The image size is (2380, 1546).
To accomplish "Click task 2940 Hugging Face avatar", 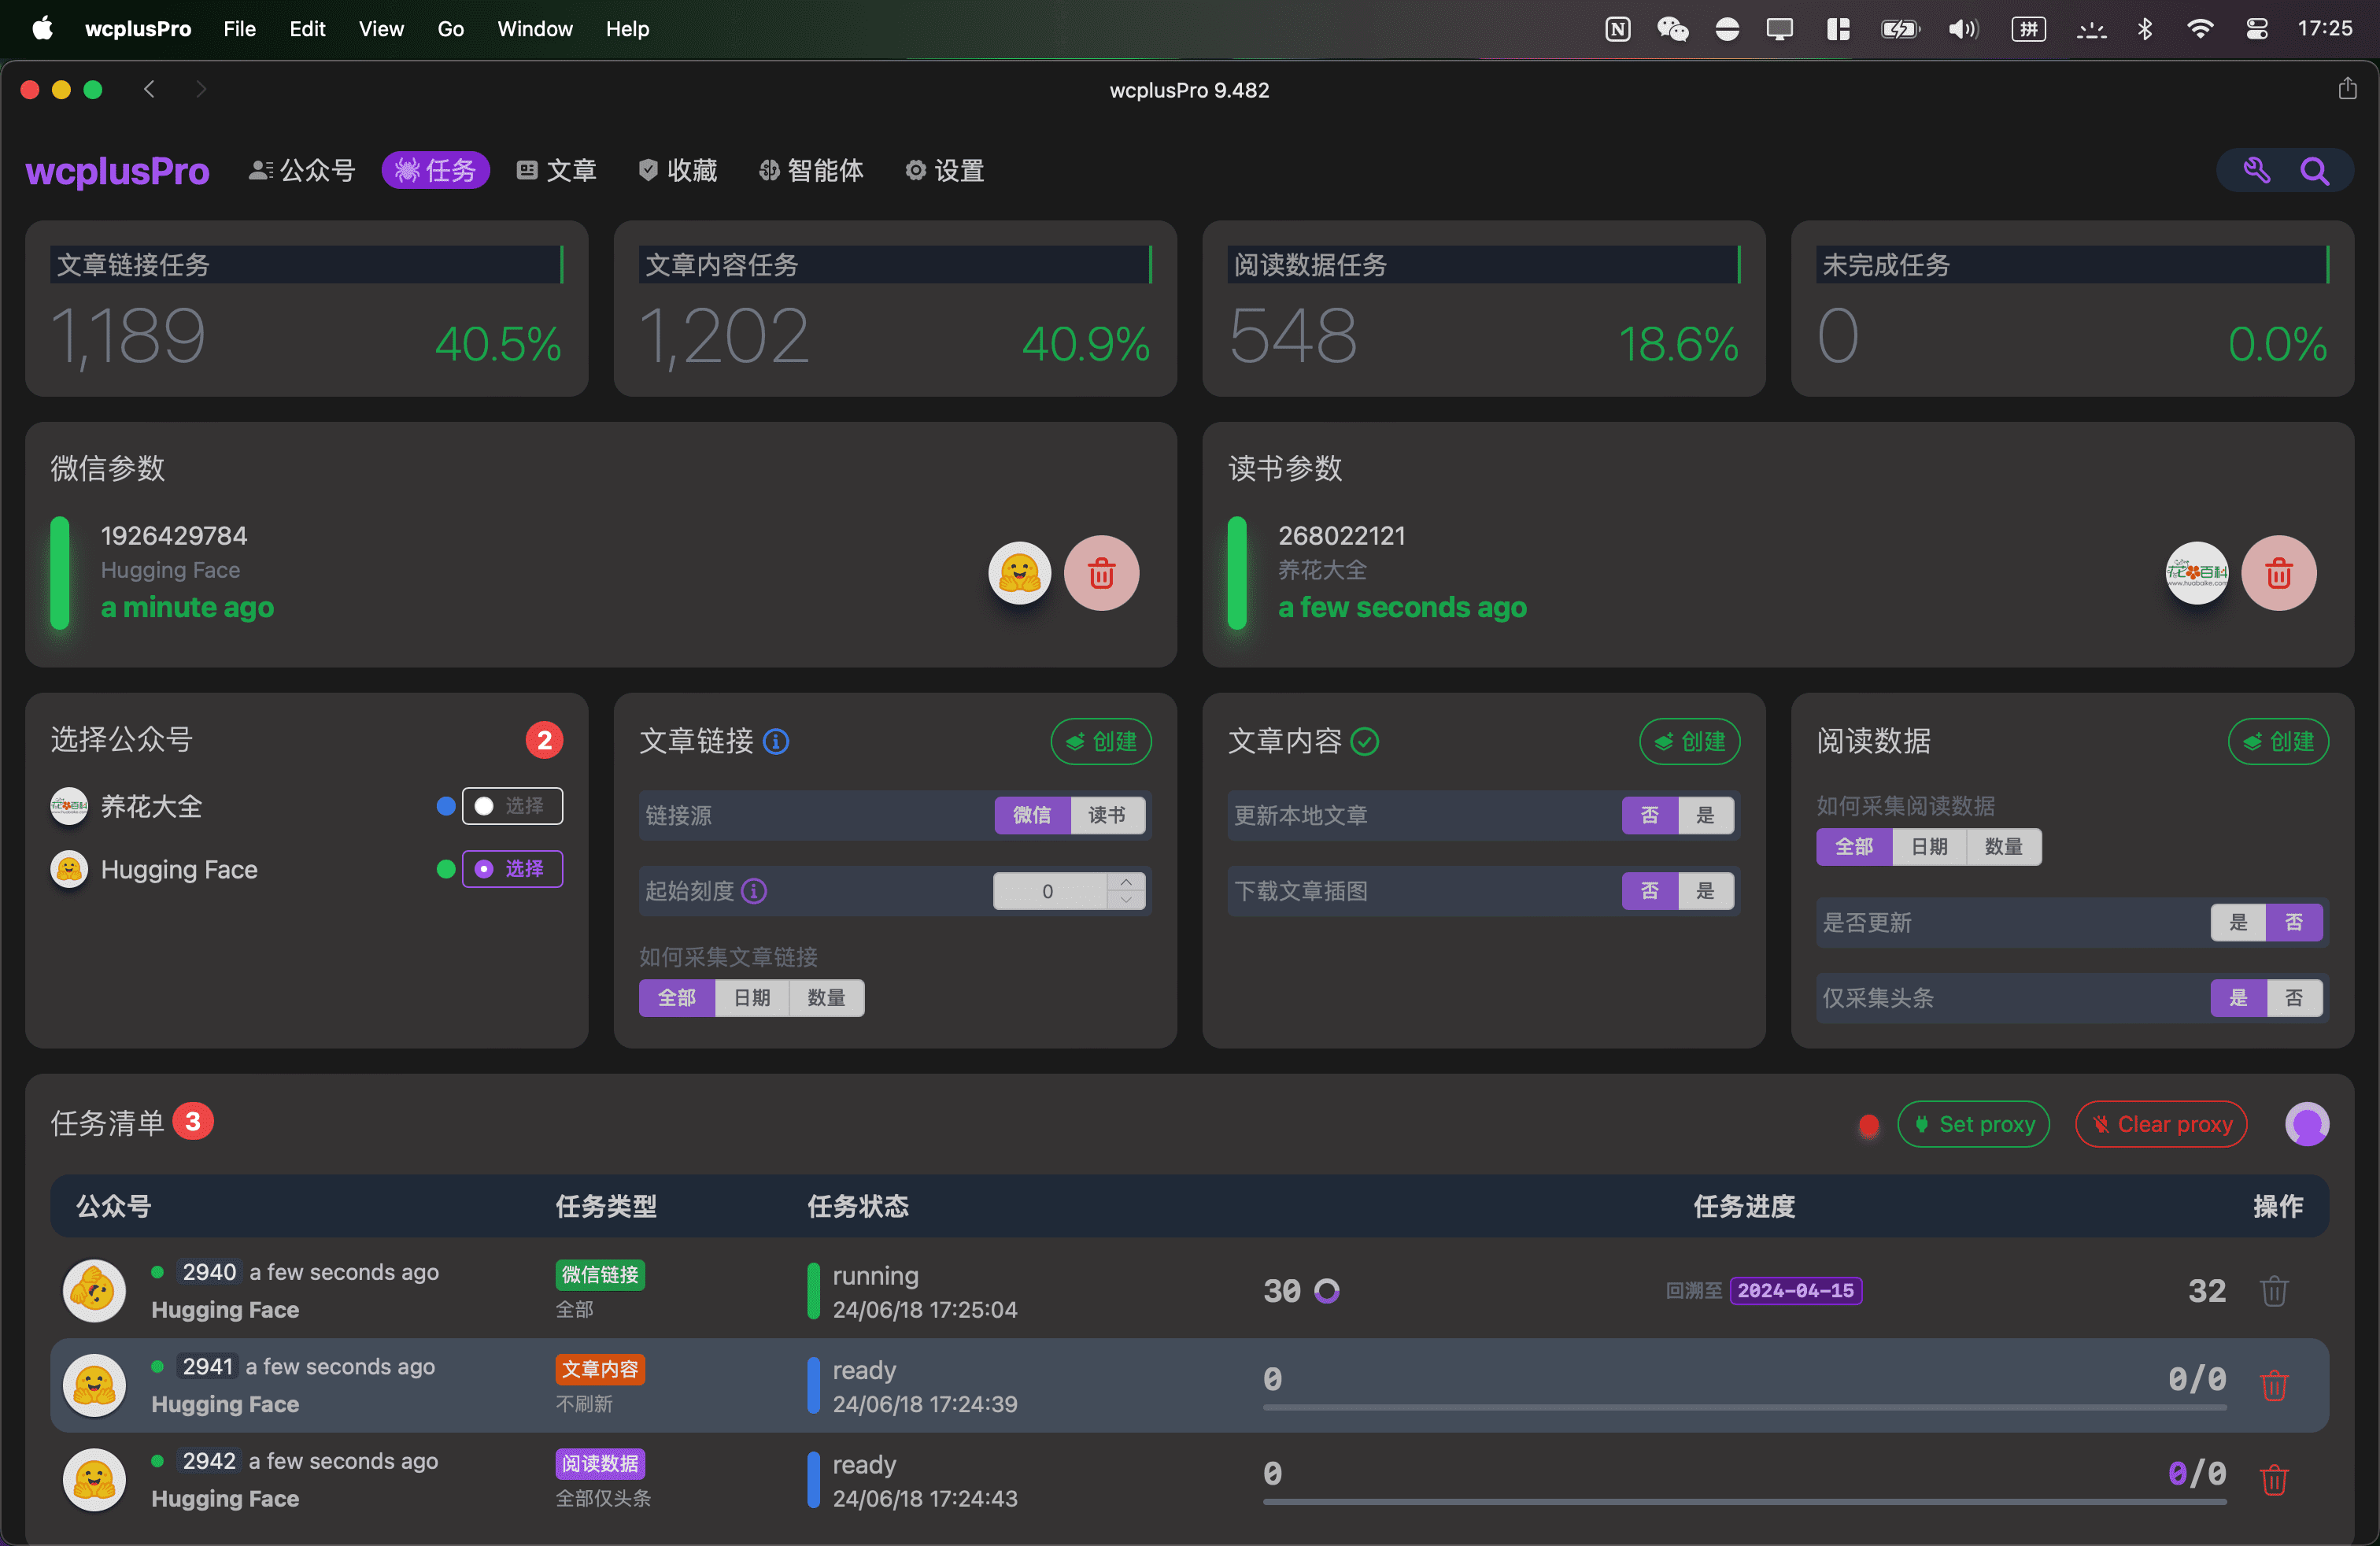I will coord(94,1291).
